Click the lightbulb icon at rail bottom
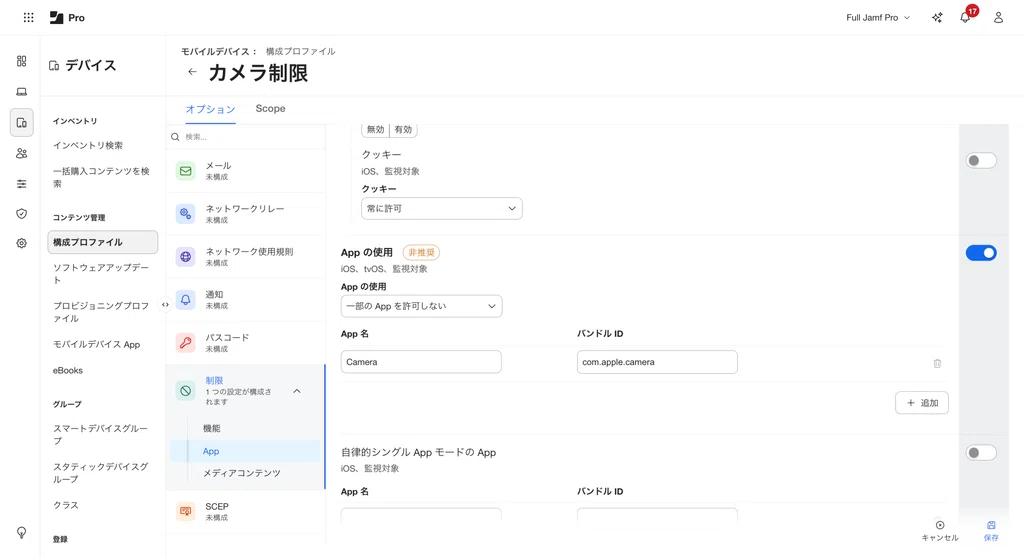The image size is (1024, 558). 22,533
